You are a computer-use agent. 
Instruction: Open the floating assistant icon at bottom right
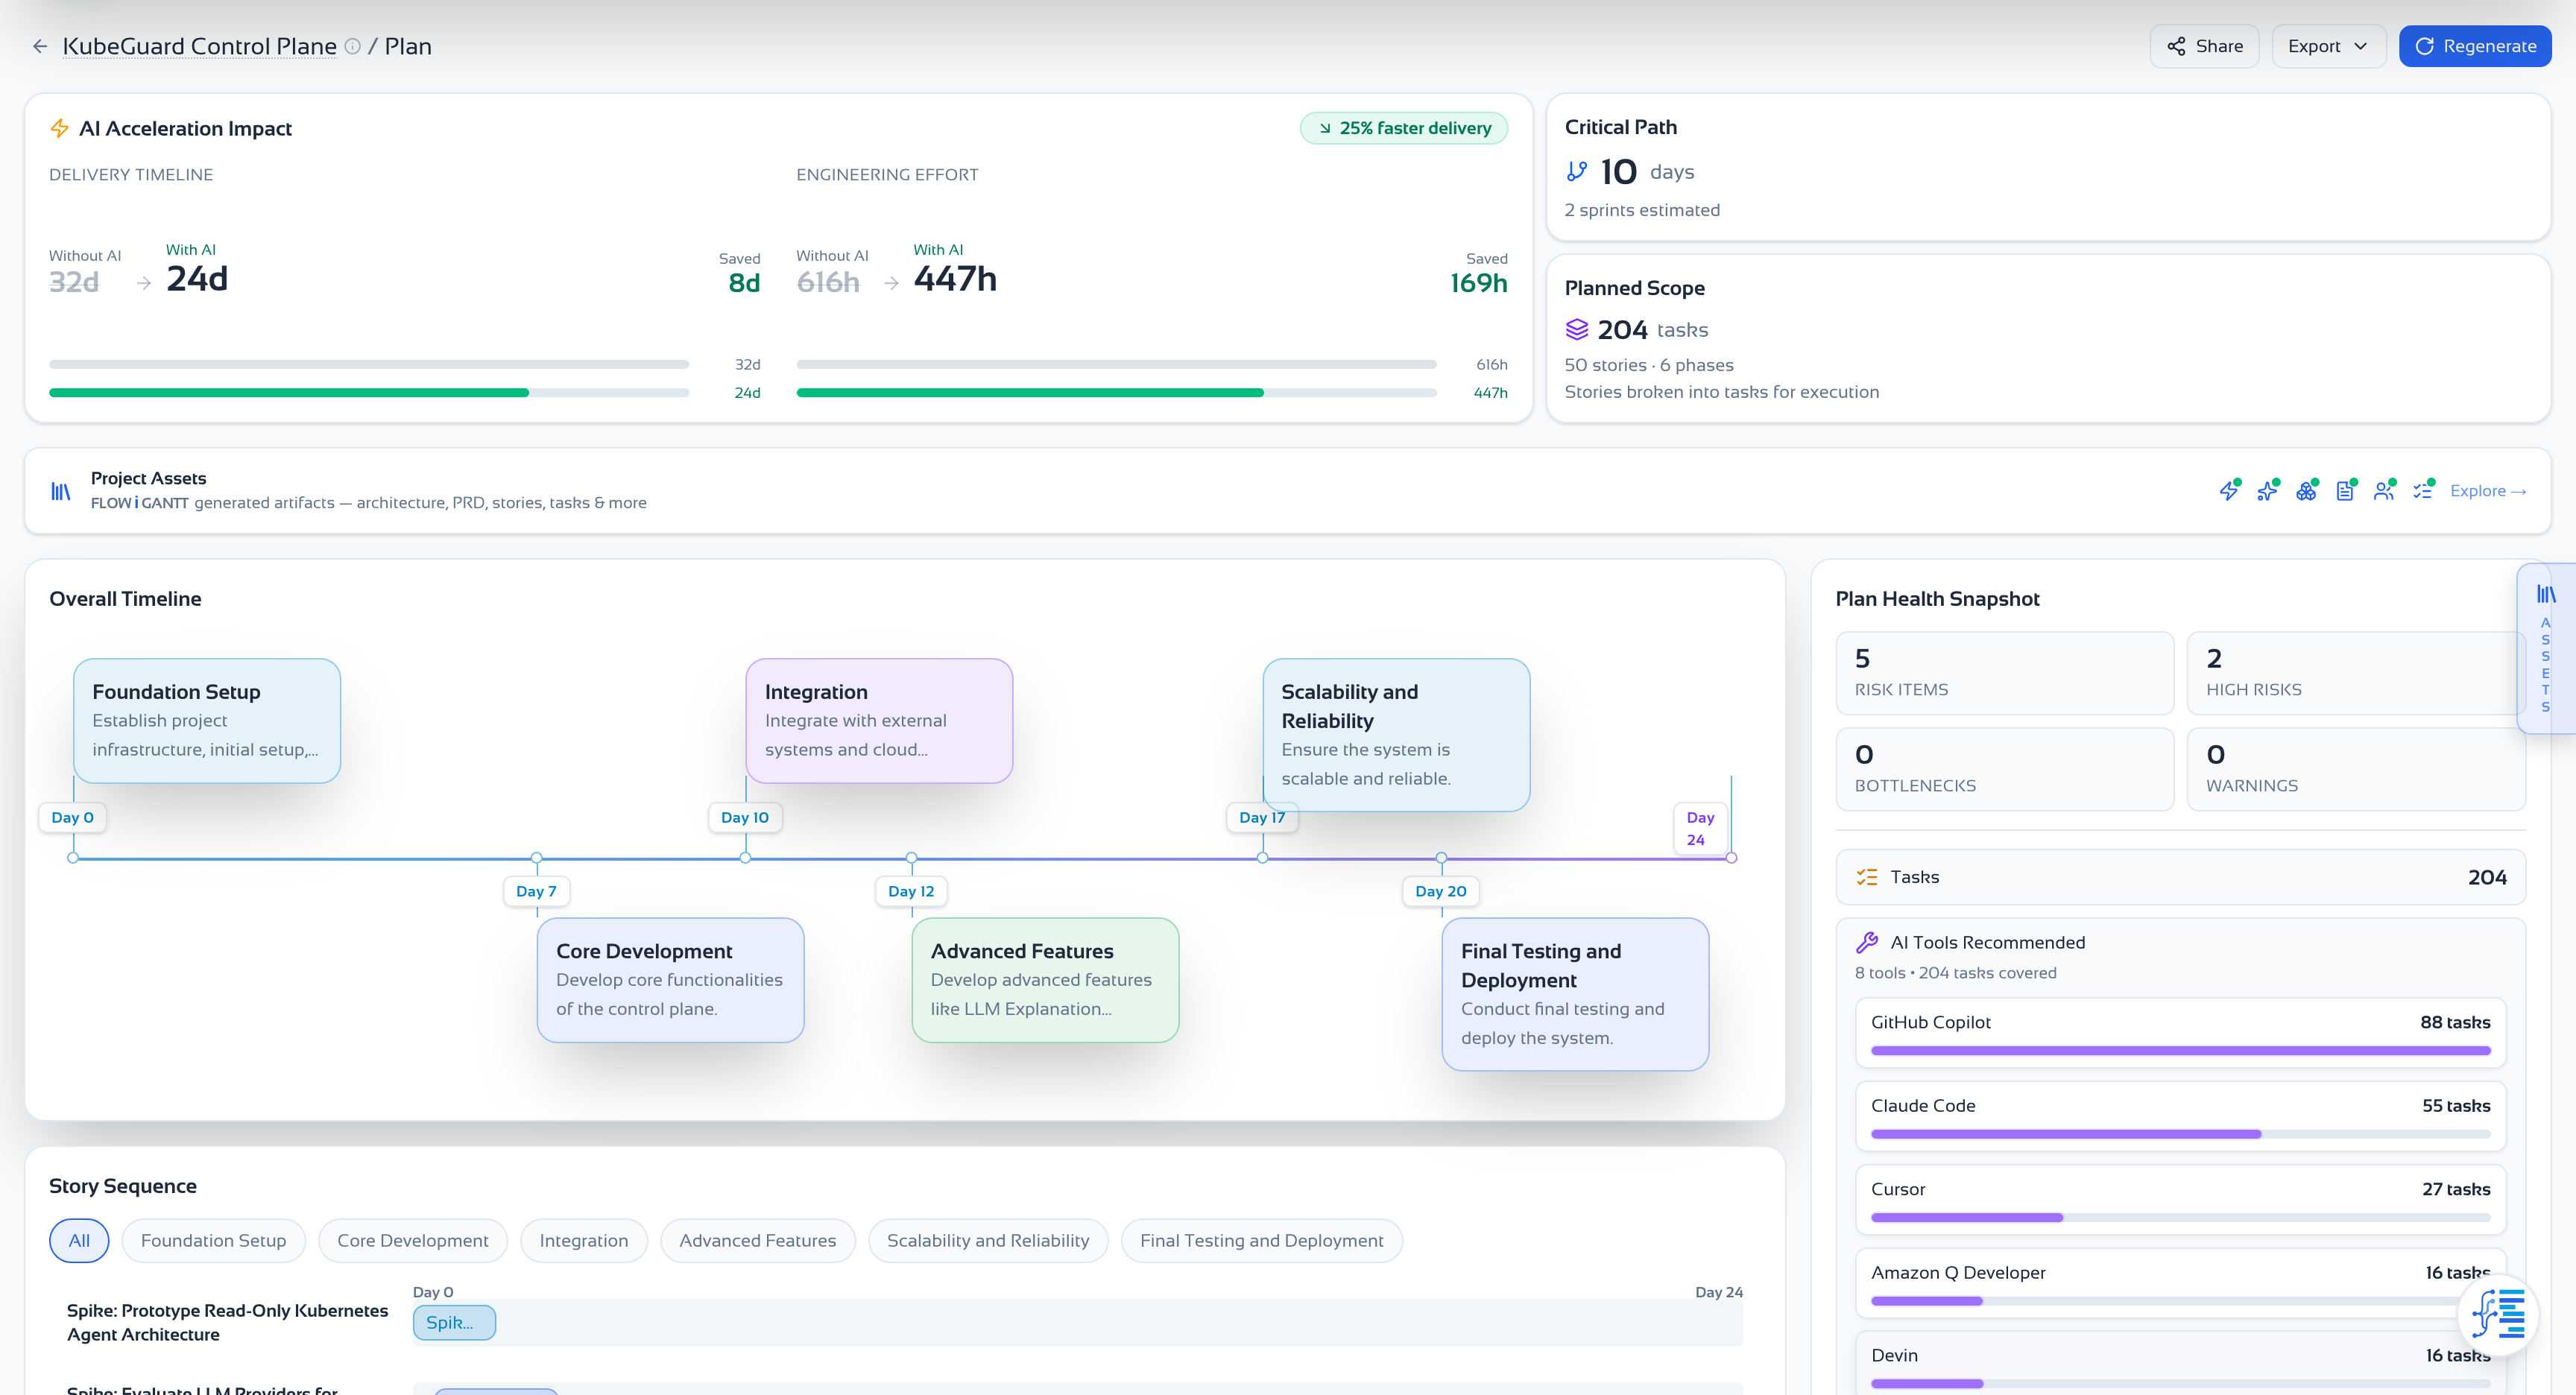pyautogui.click(x=2498, y=1314)
